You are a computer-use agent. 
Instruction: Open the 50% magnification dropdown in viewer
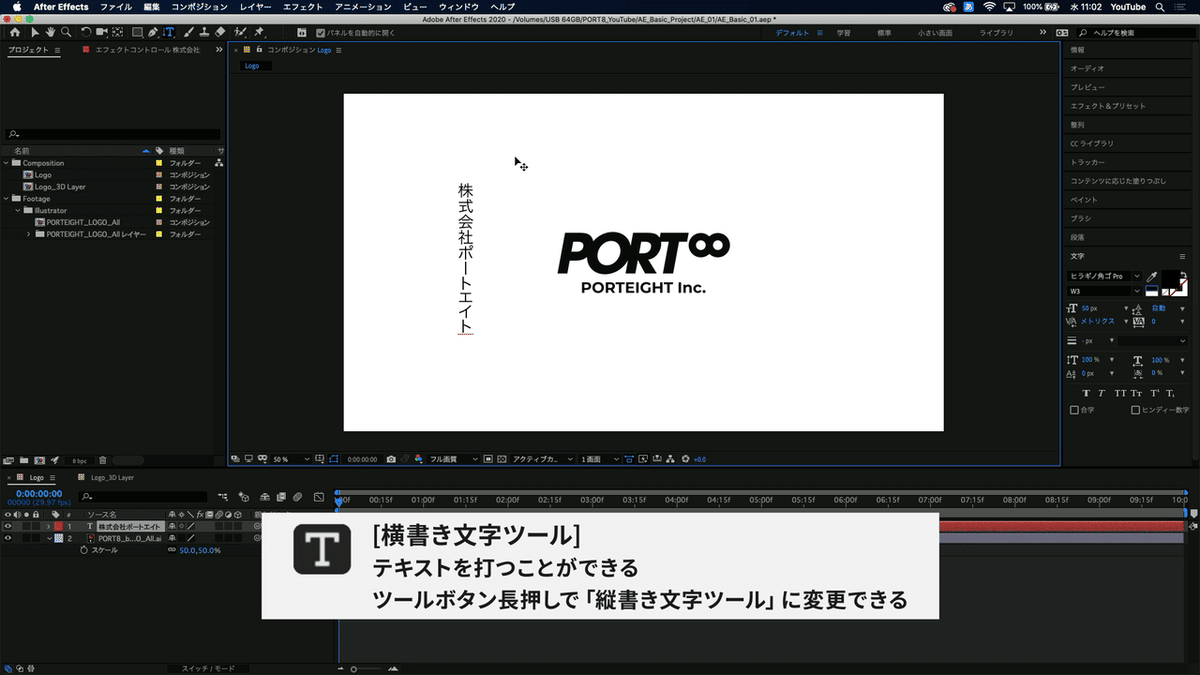[x=291, y=459]
